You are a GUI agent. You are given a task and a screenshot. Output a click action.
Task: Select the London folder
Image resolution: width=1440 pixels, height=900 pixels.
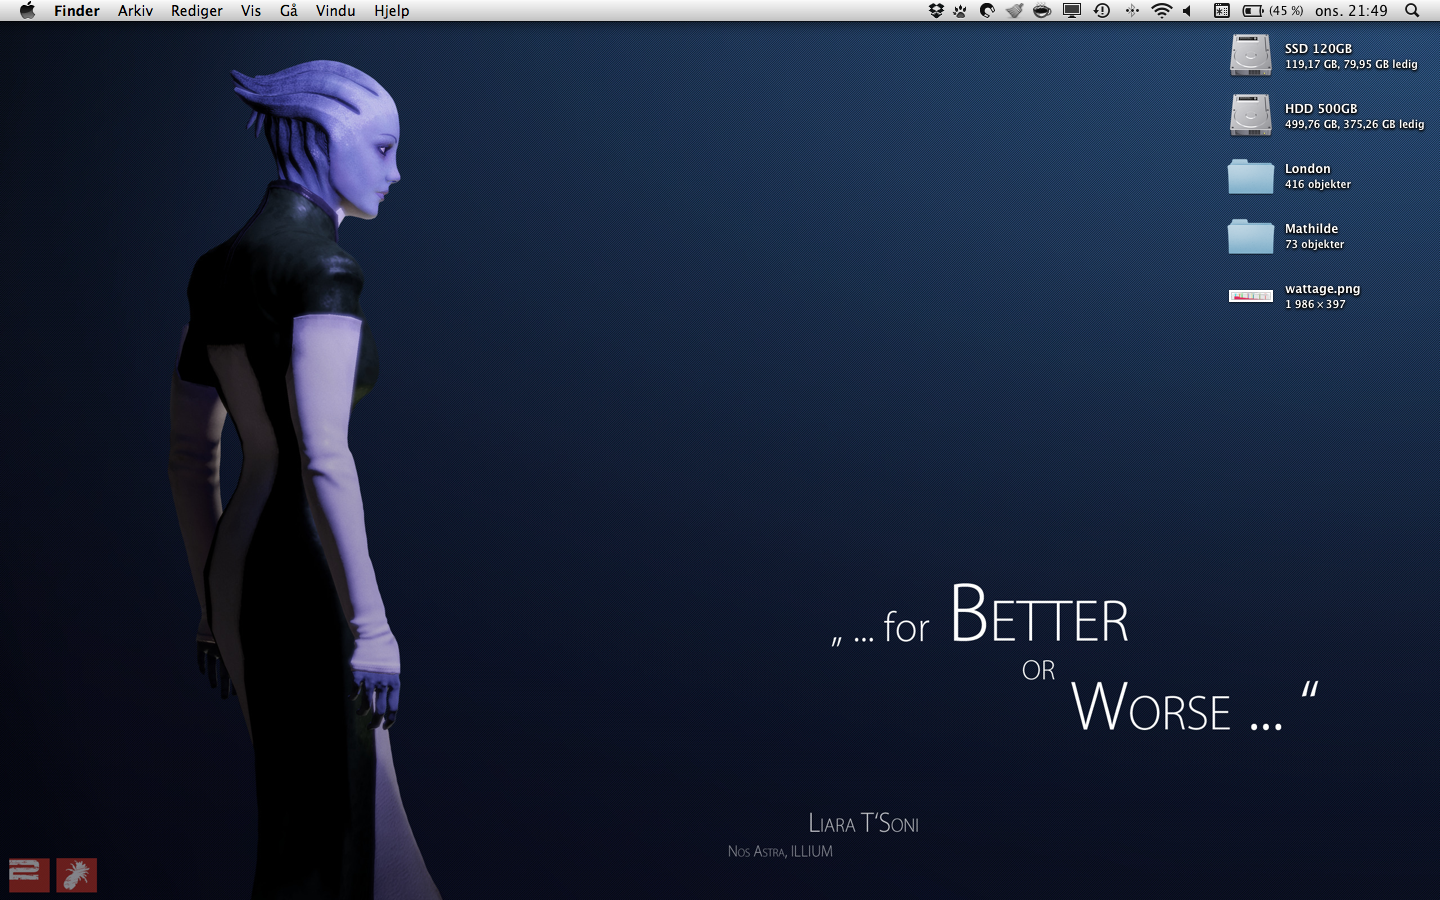point(1250,176)
